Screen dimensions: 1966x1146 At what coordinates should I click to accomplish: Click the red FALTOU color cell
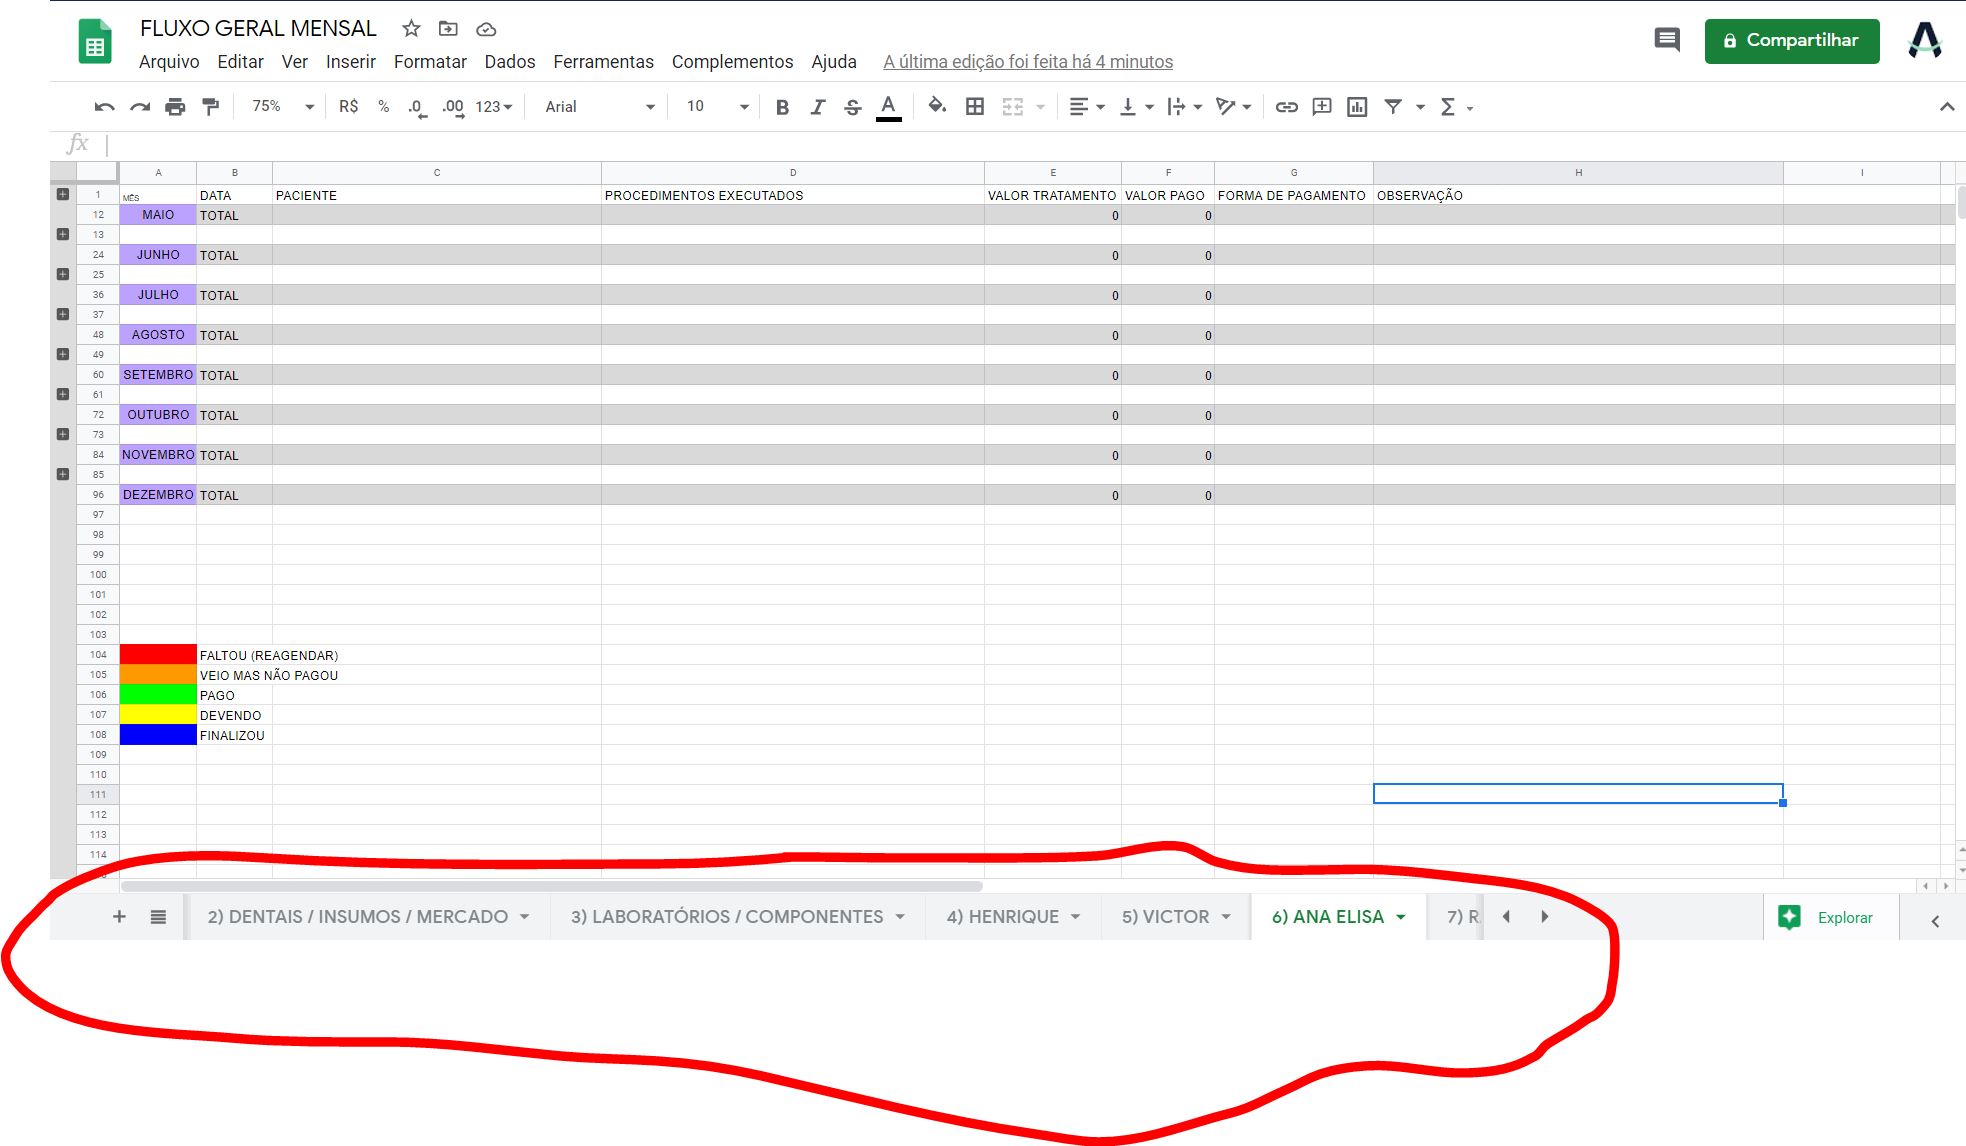158,655
